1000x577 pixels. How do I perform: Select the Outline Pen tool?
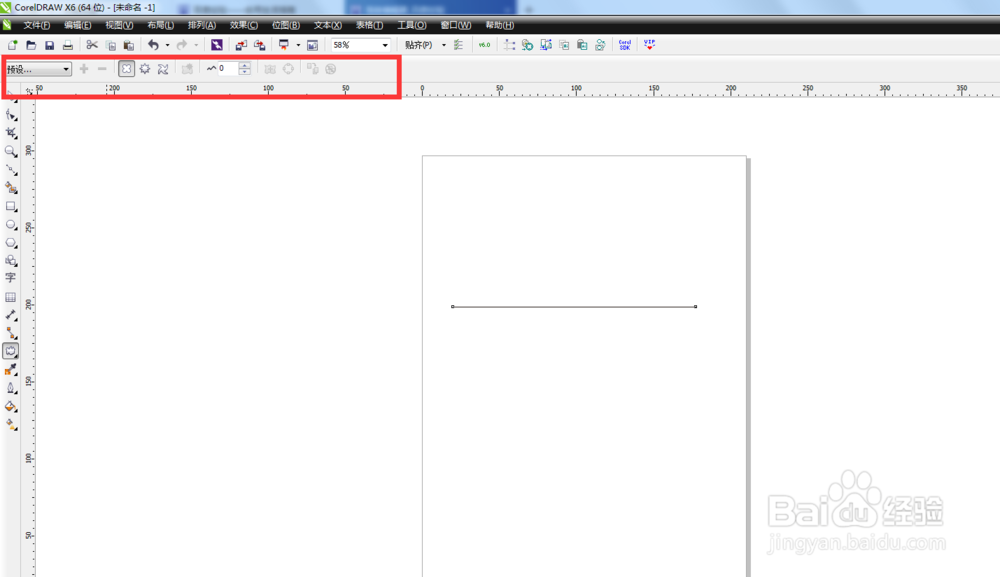[11, 388]
